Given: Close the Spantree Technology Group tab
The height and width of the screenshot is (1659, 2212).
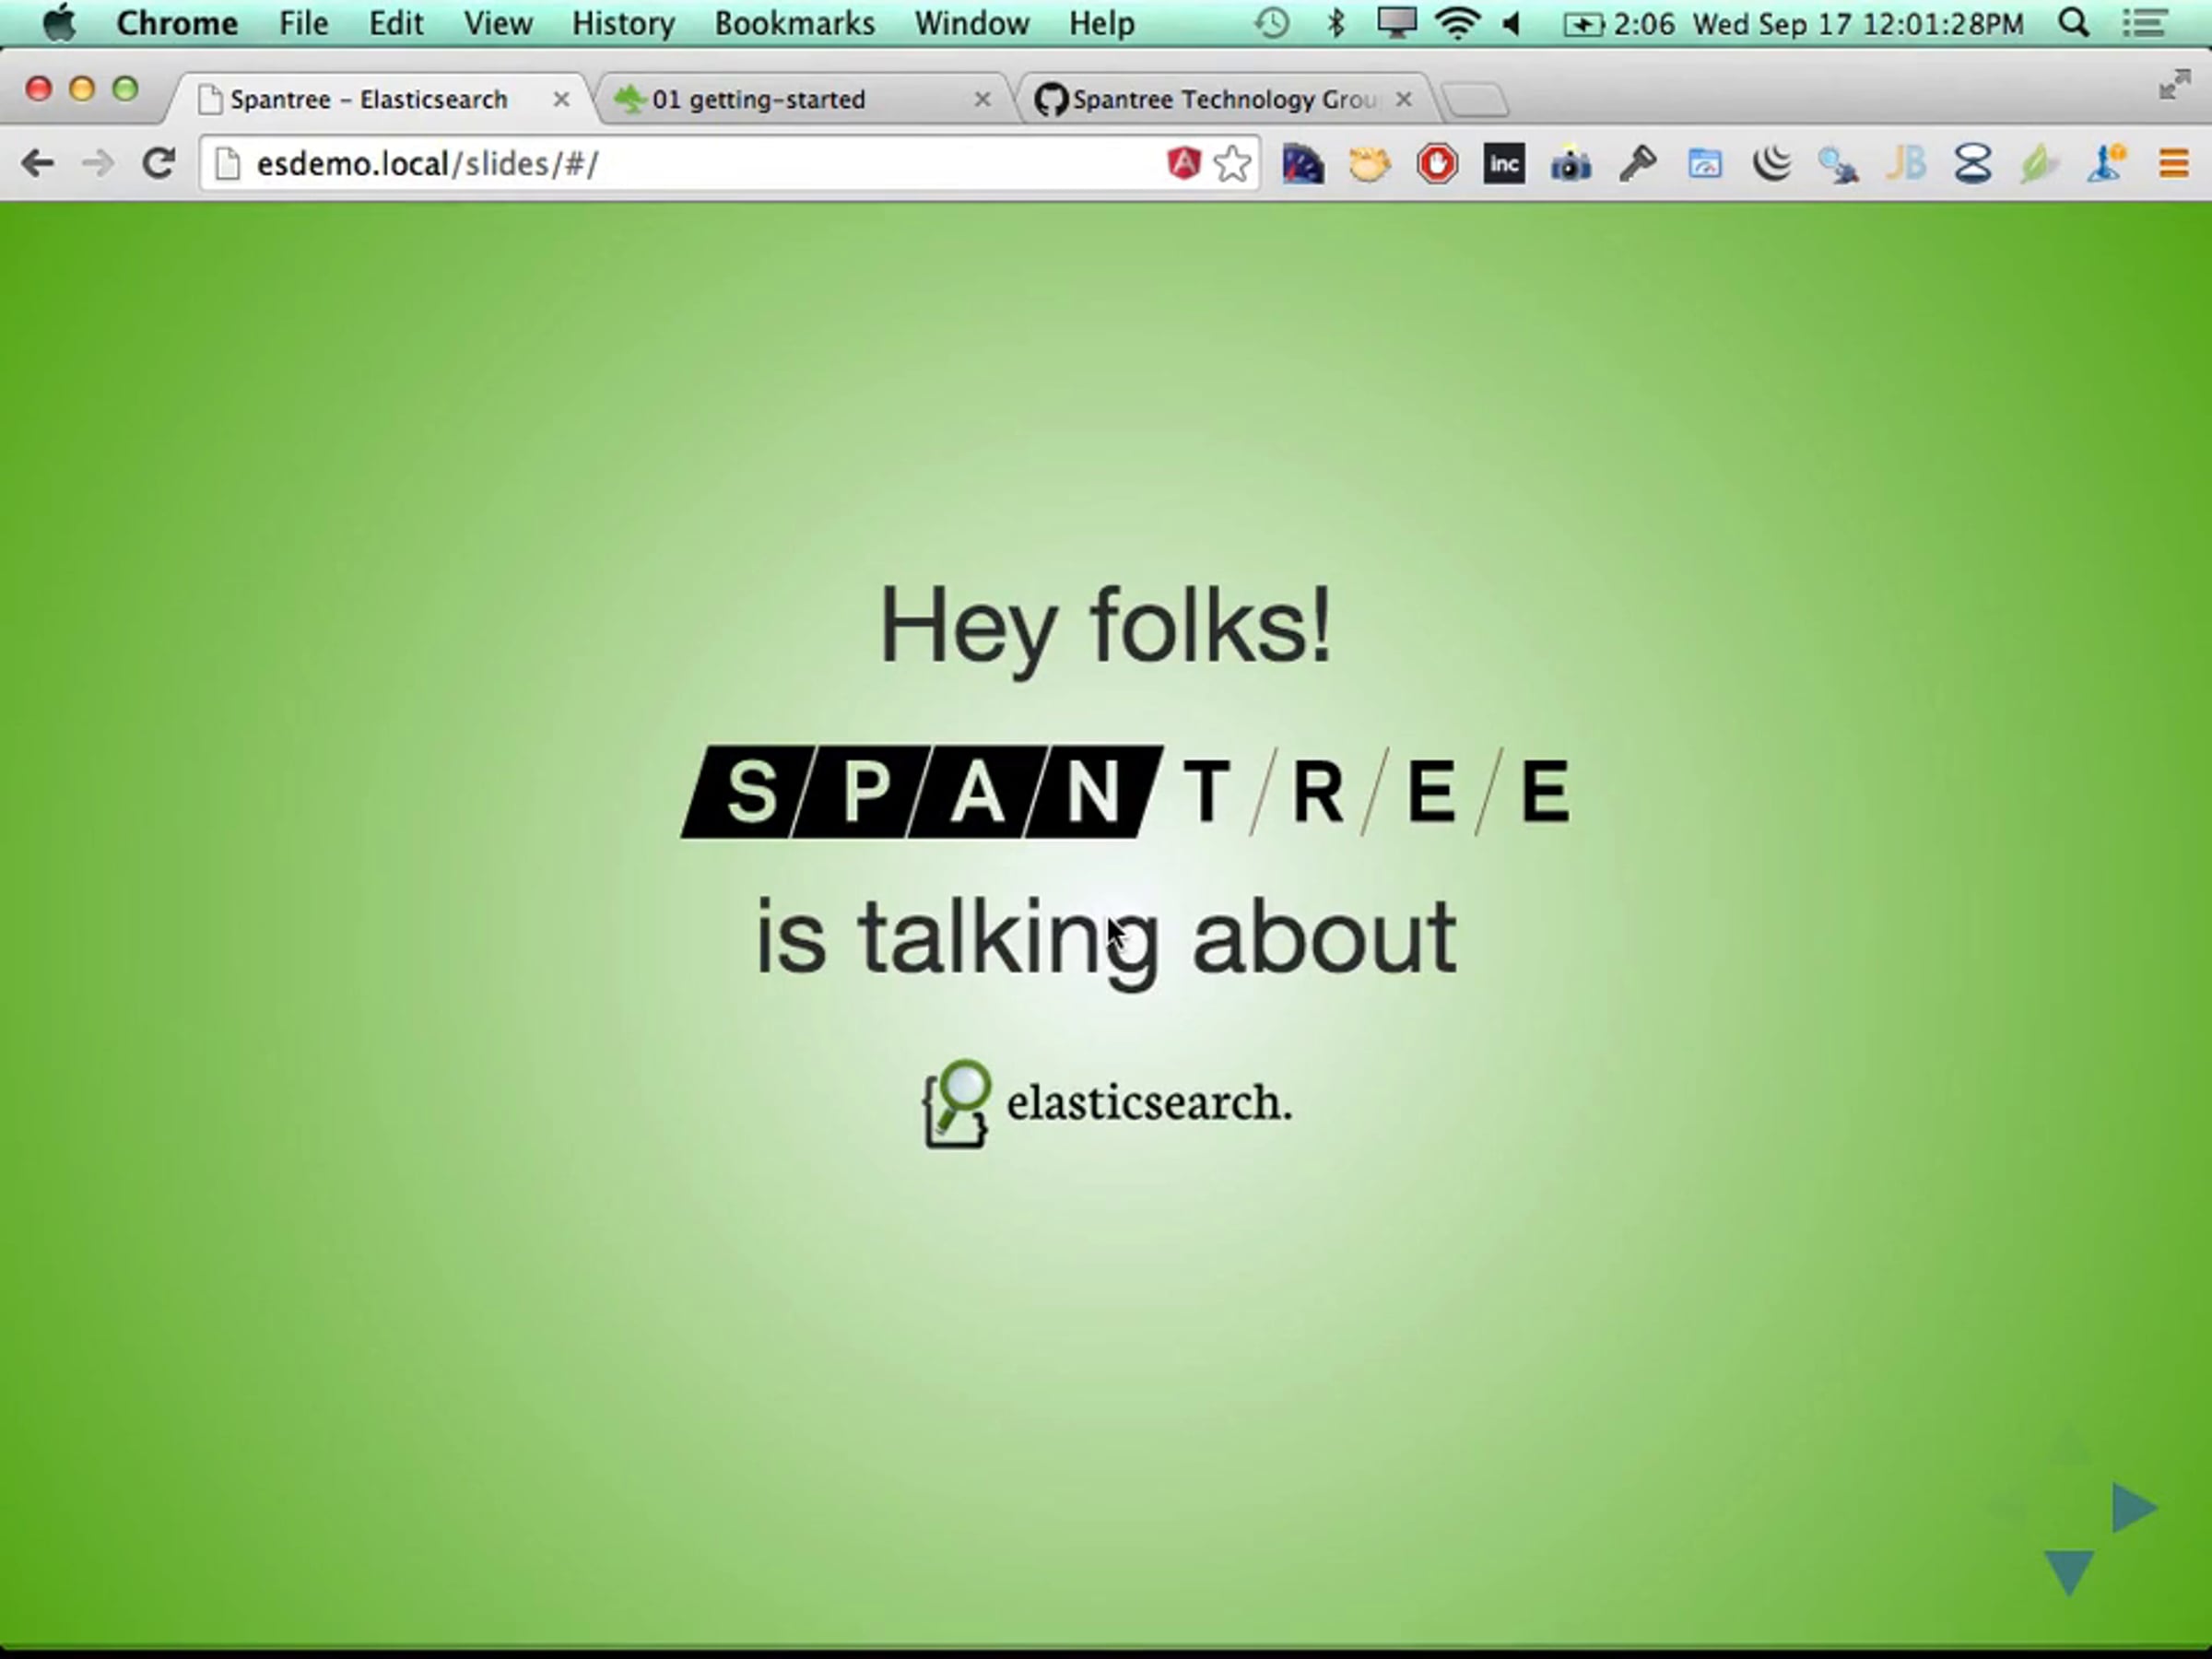Looking at the screenshot, I should [x=1404, y=99].
